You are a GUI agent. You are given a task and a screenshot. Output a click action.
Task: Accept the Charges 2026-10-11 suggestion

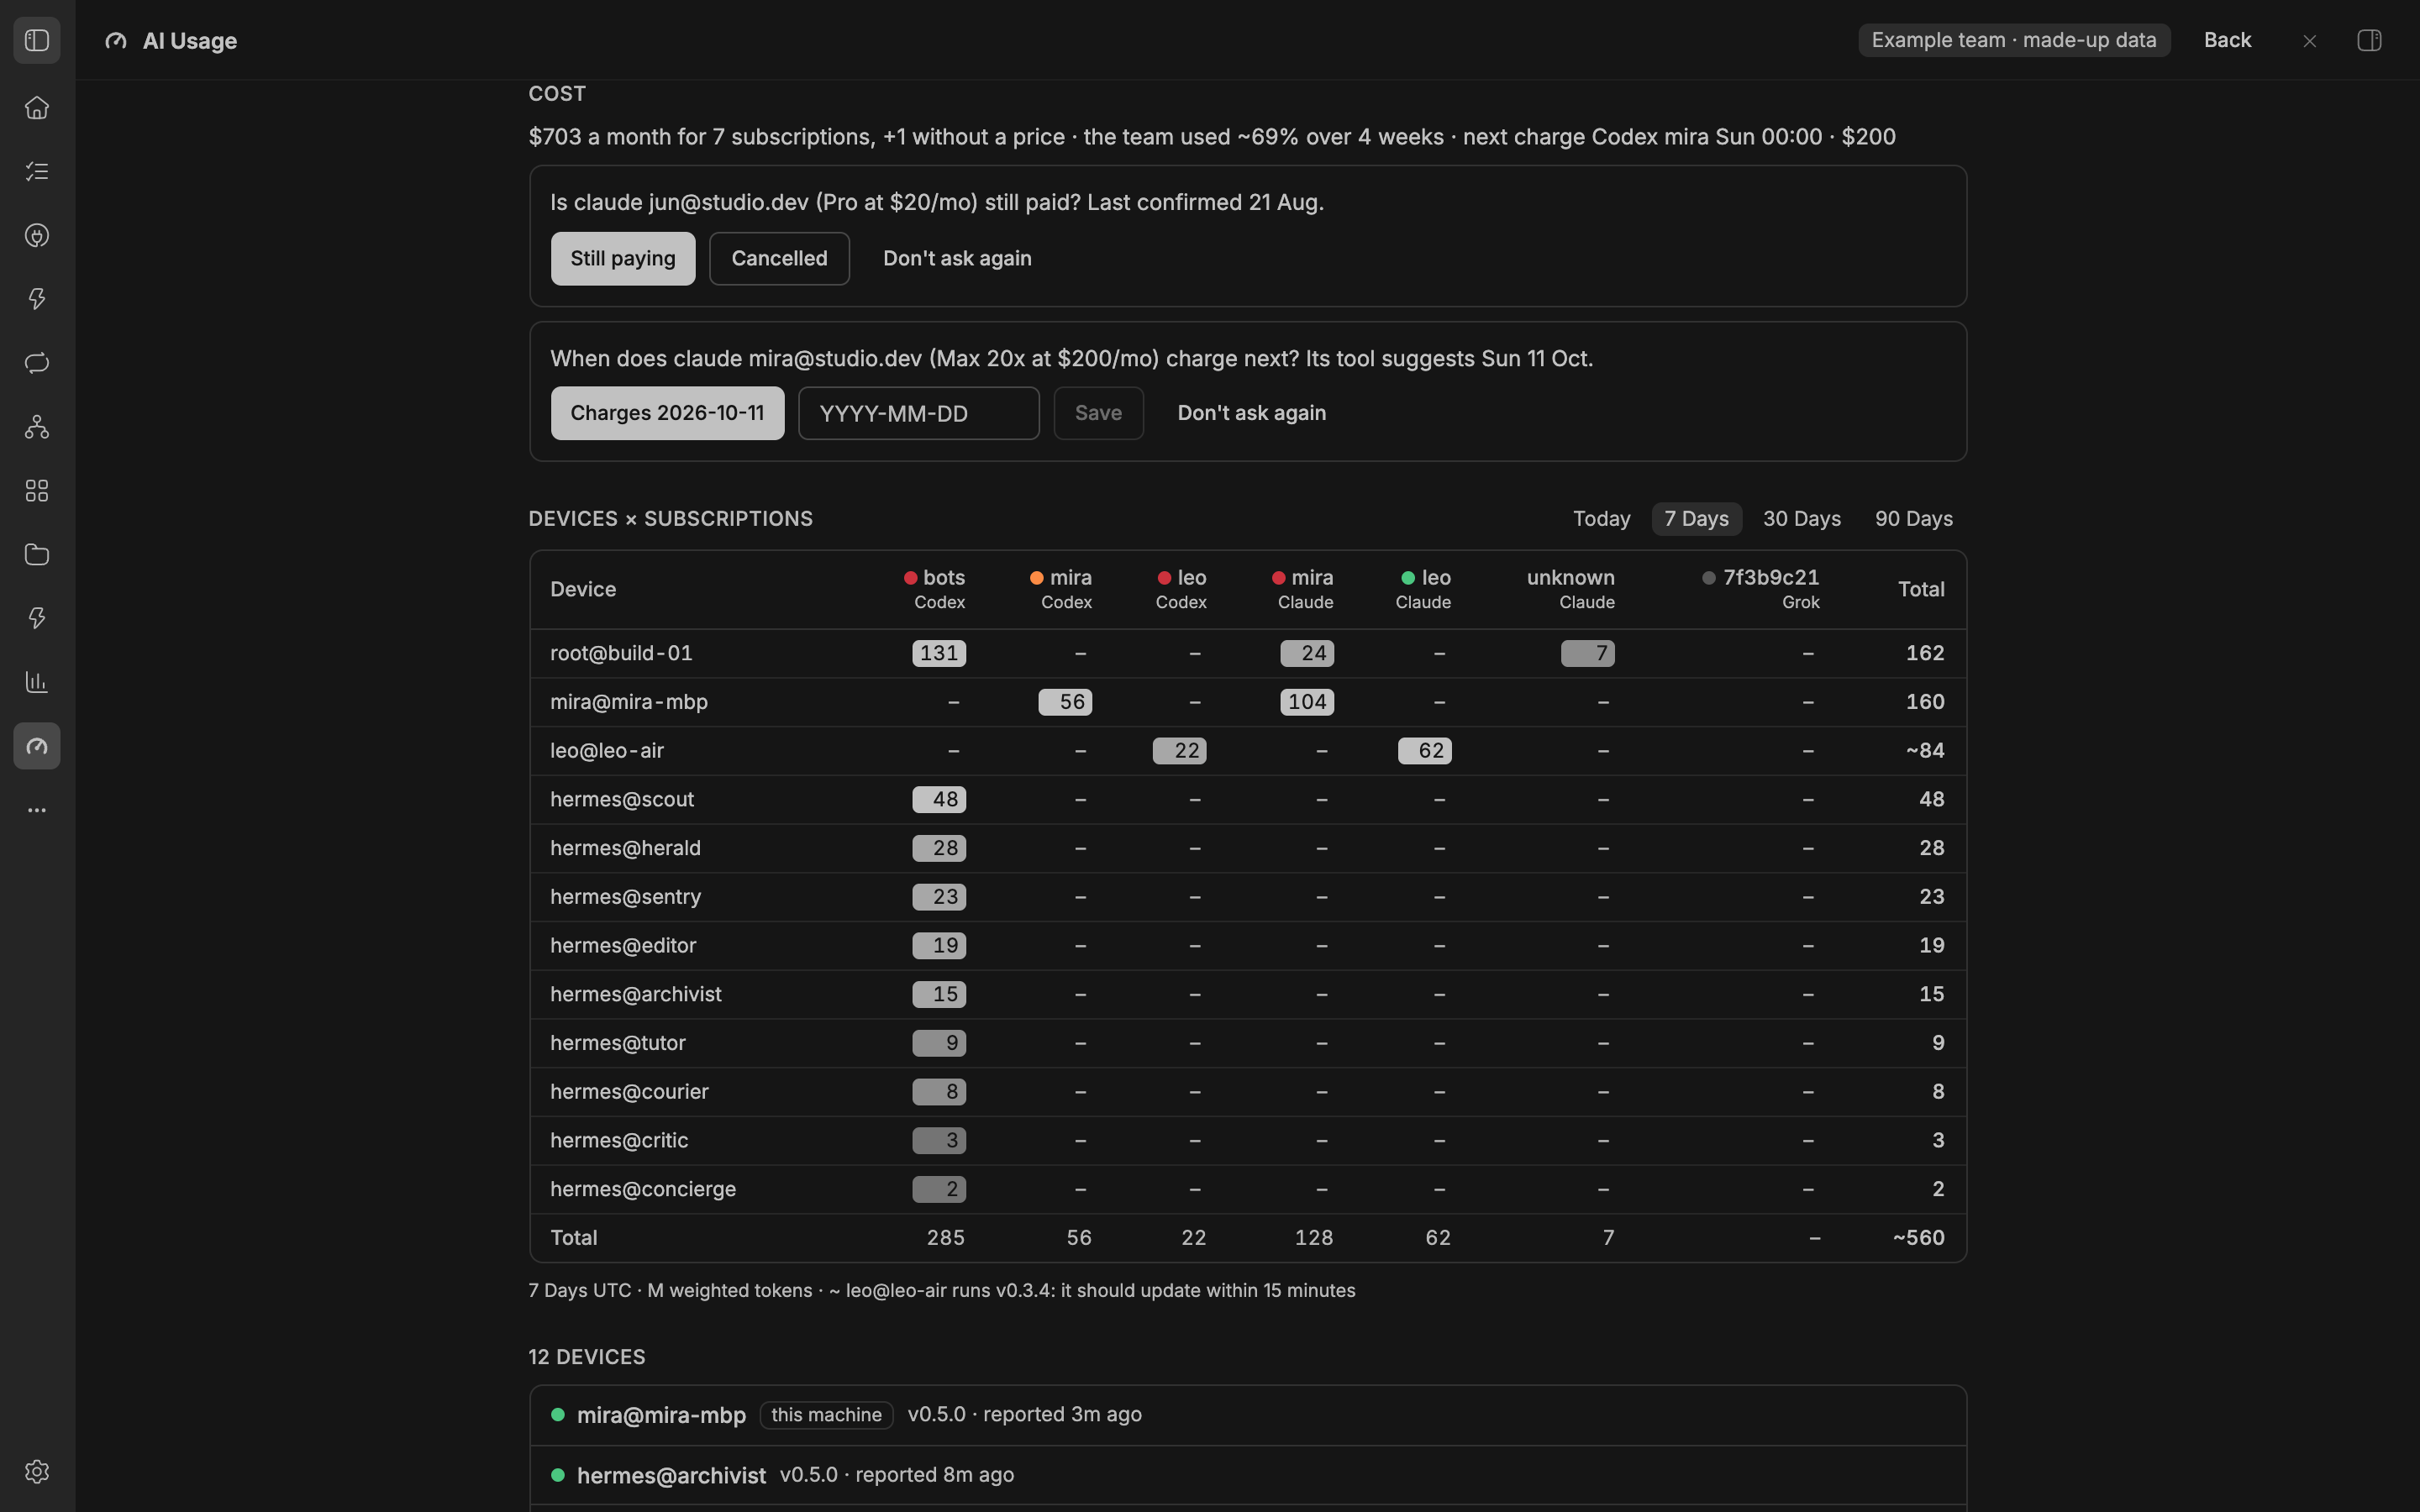[667, 413]
